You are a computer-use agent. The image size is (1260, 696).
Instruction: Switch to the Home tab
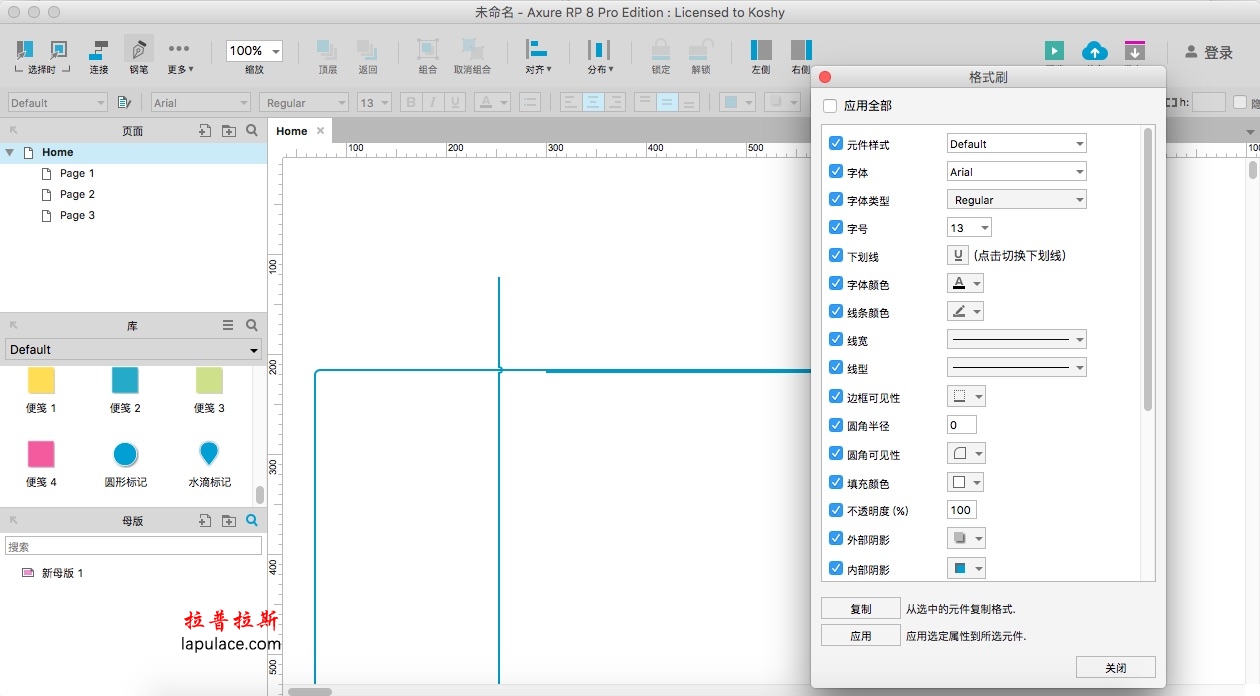click(291, 131)
